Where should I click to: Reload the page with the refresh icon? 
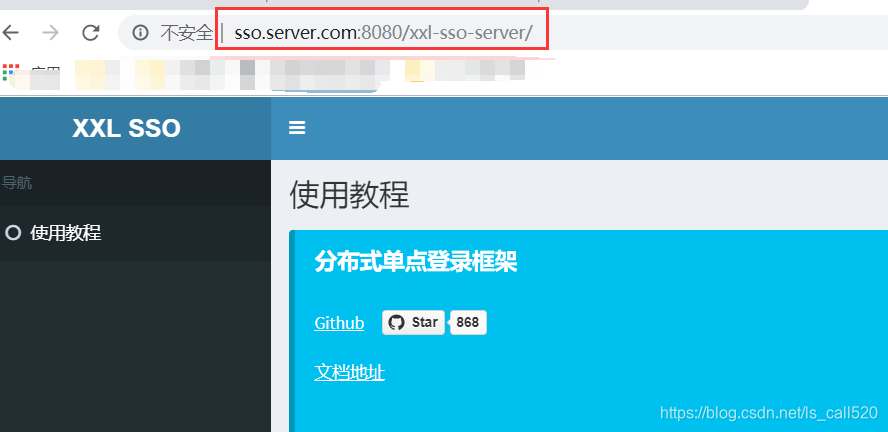(91, 33)
